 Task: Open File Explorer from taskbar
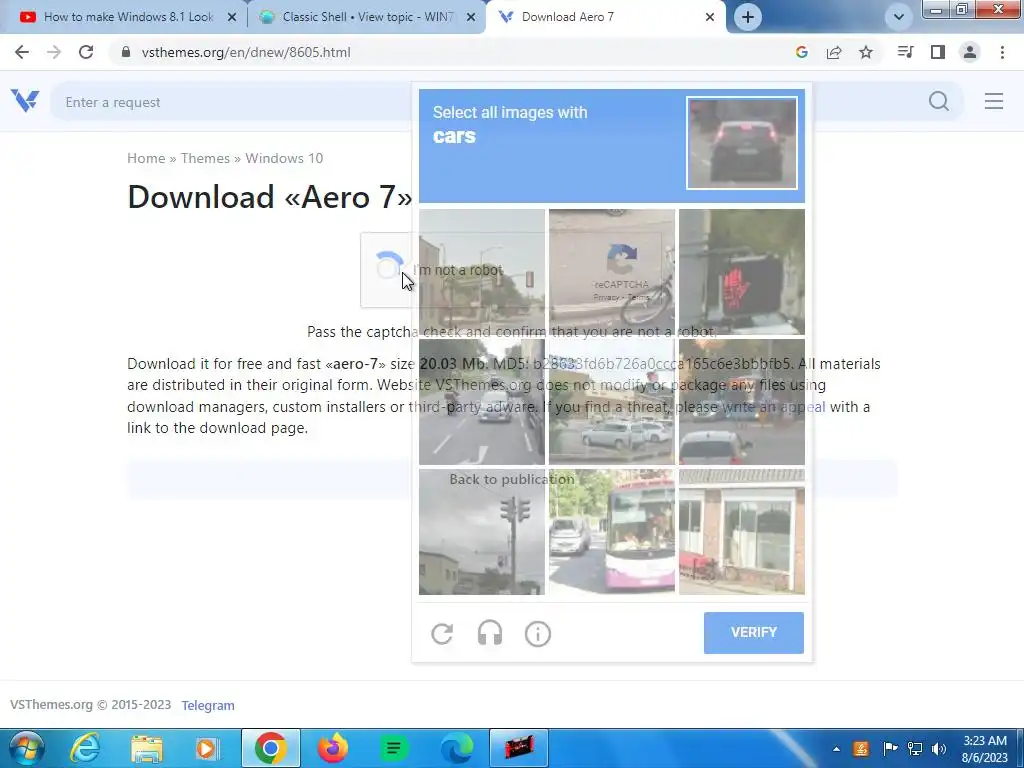146,748
